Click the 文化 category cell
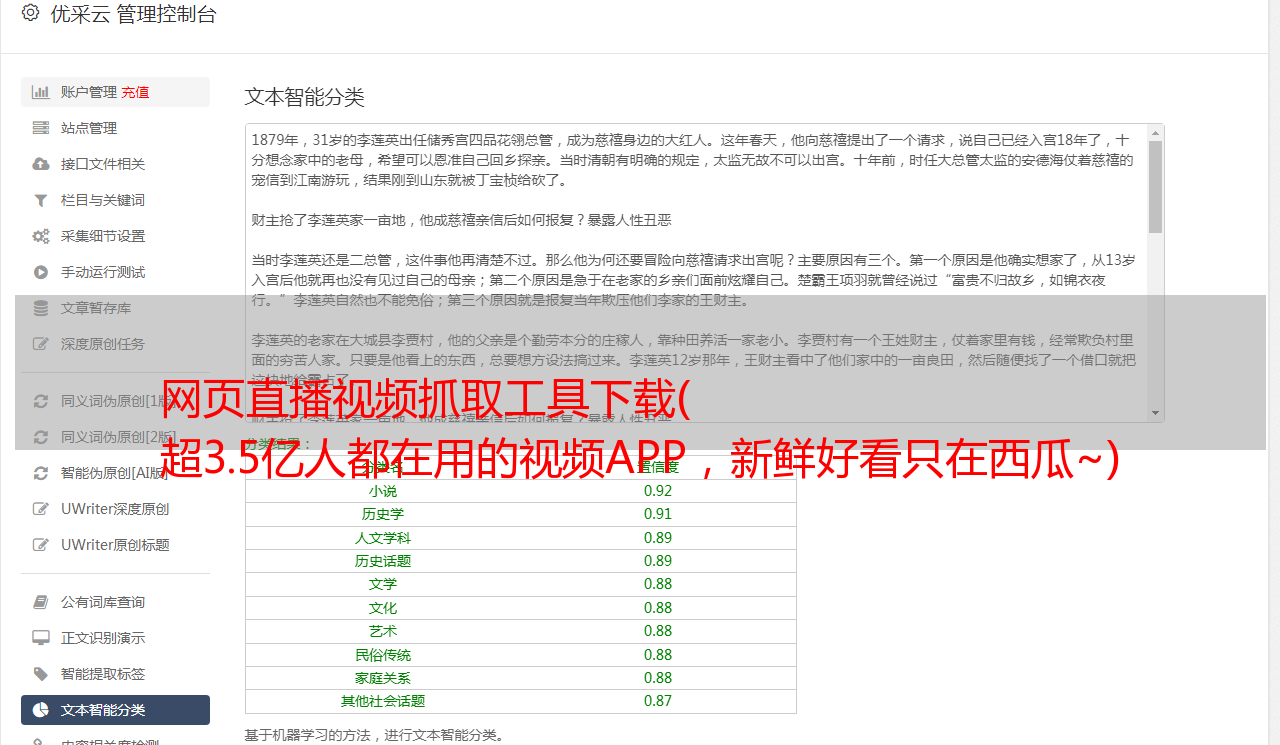Screen dimensions: 1280x745 383,608
